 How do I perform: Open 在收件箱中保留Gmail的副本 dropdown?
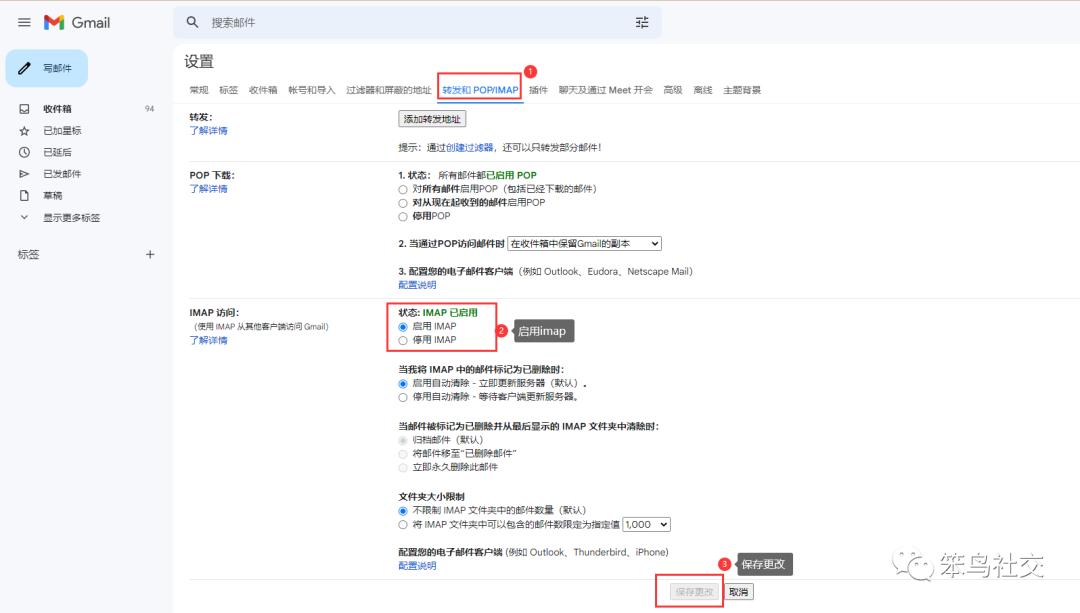[585, 244]
